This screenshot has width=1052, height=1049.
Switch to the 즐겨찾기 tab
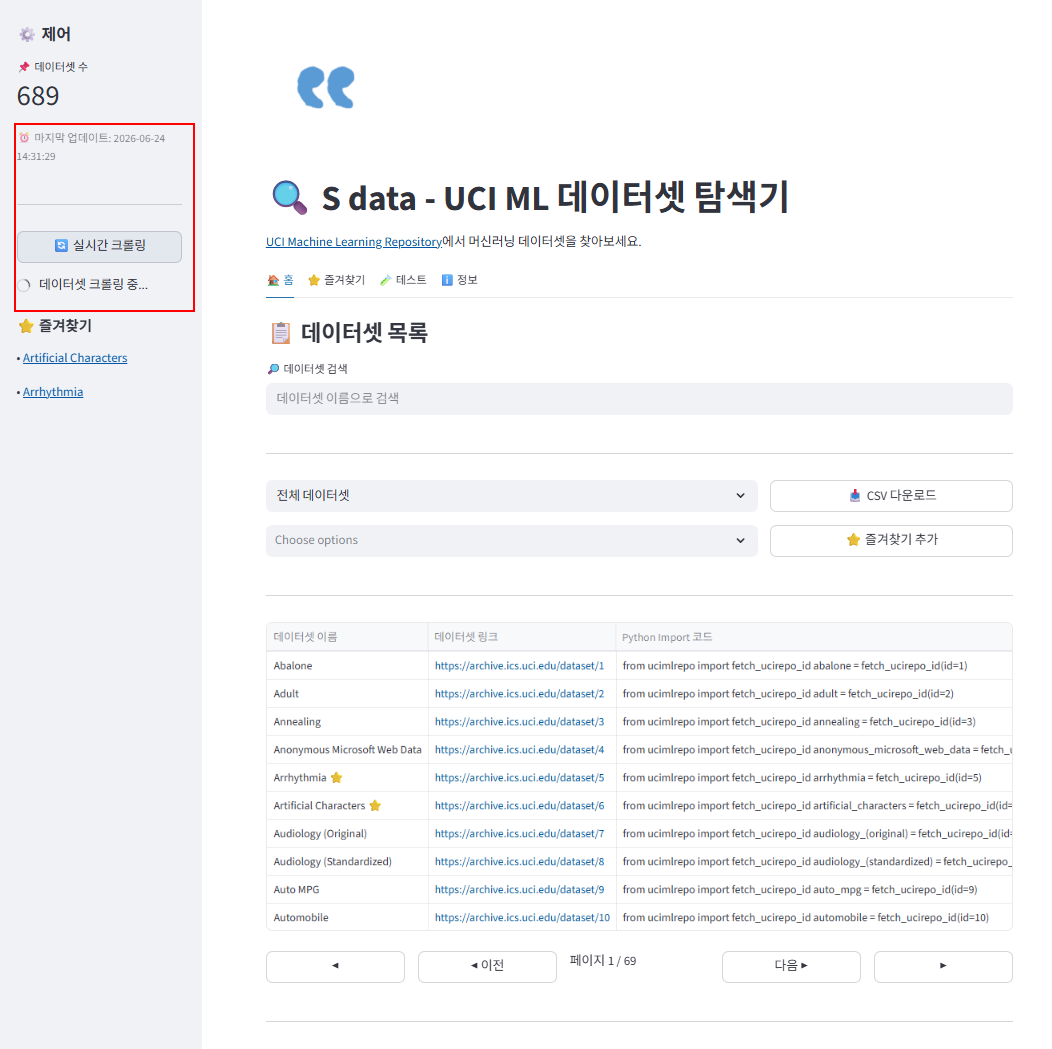coord(336,280)
